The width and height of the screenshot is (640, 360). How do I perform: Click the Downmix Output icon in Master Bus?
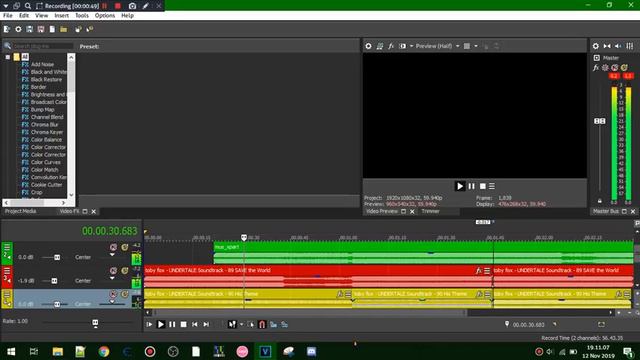[607, 46]
